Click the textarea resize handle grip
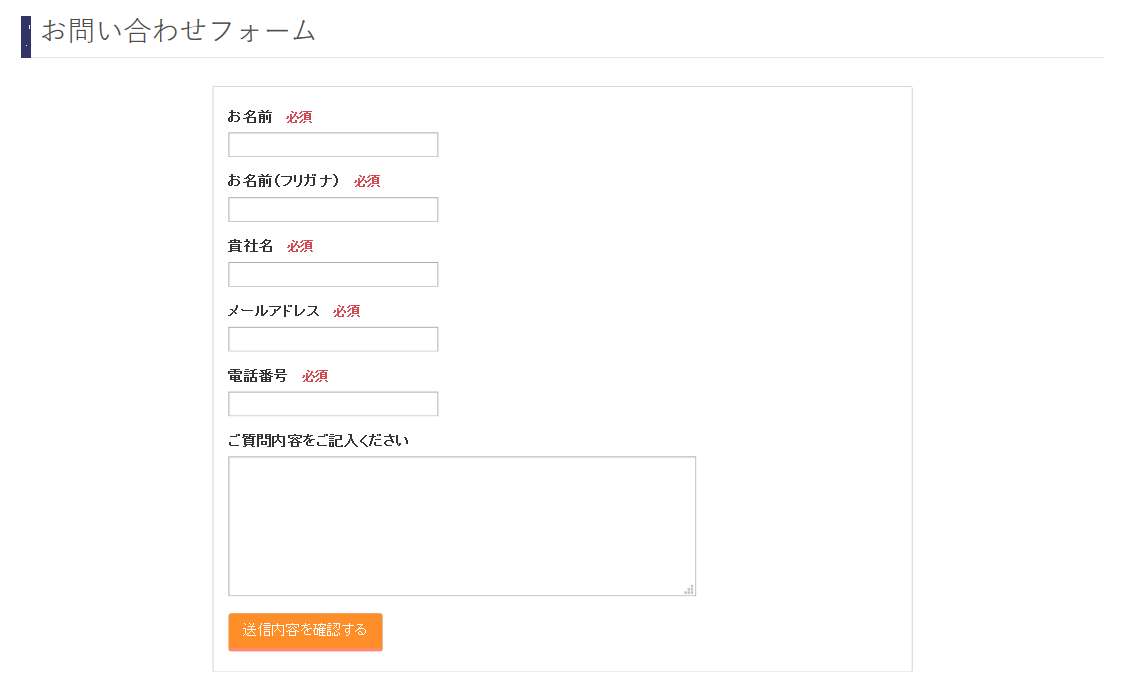Viewport: 1121px width, 687px height. pyautogui.click(x=689, y=589)
